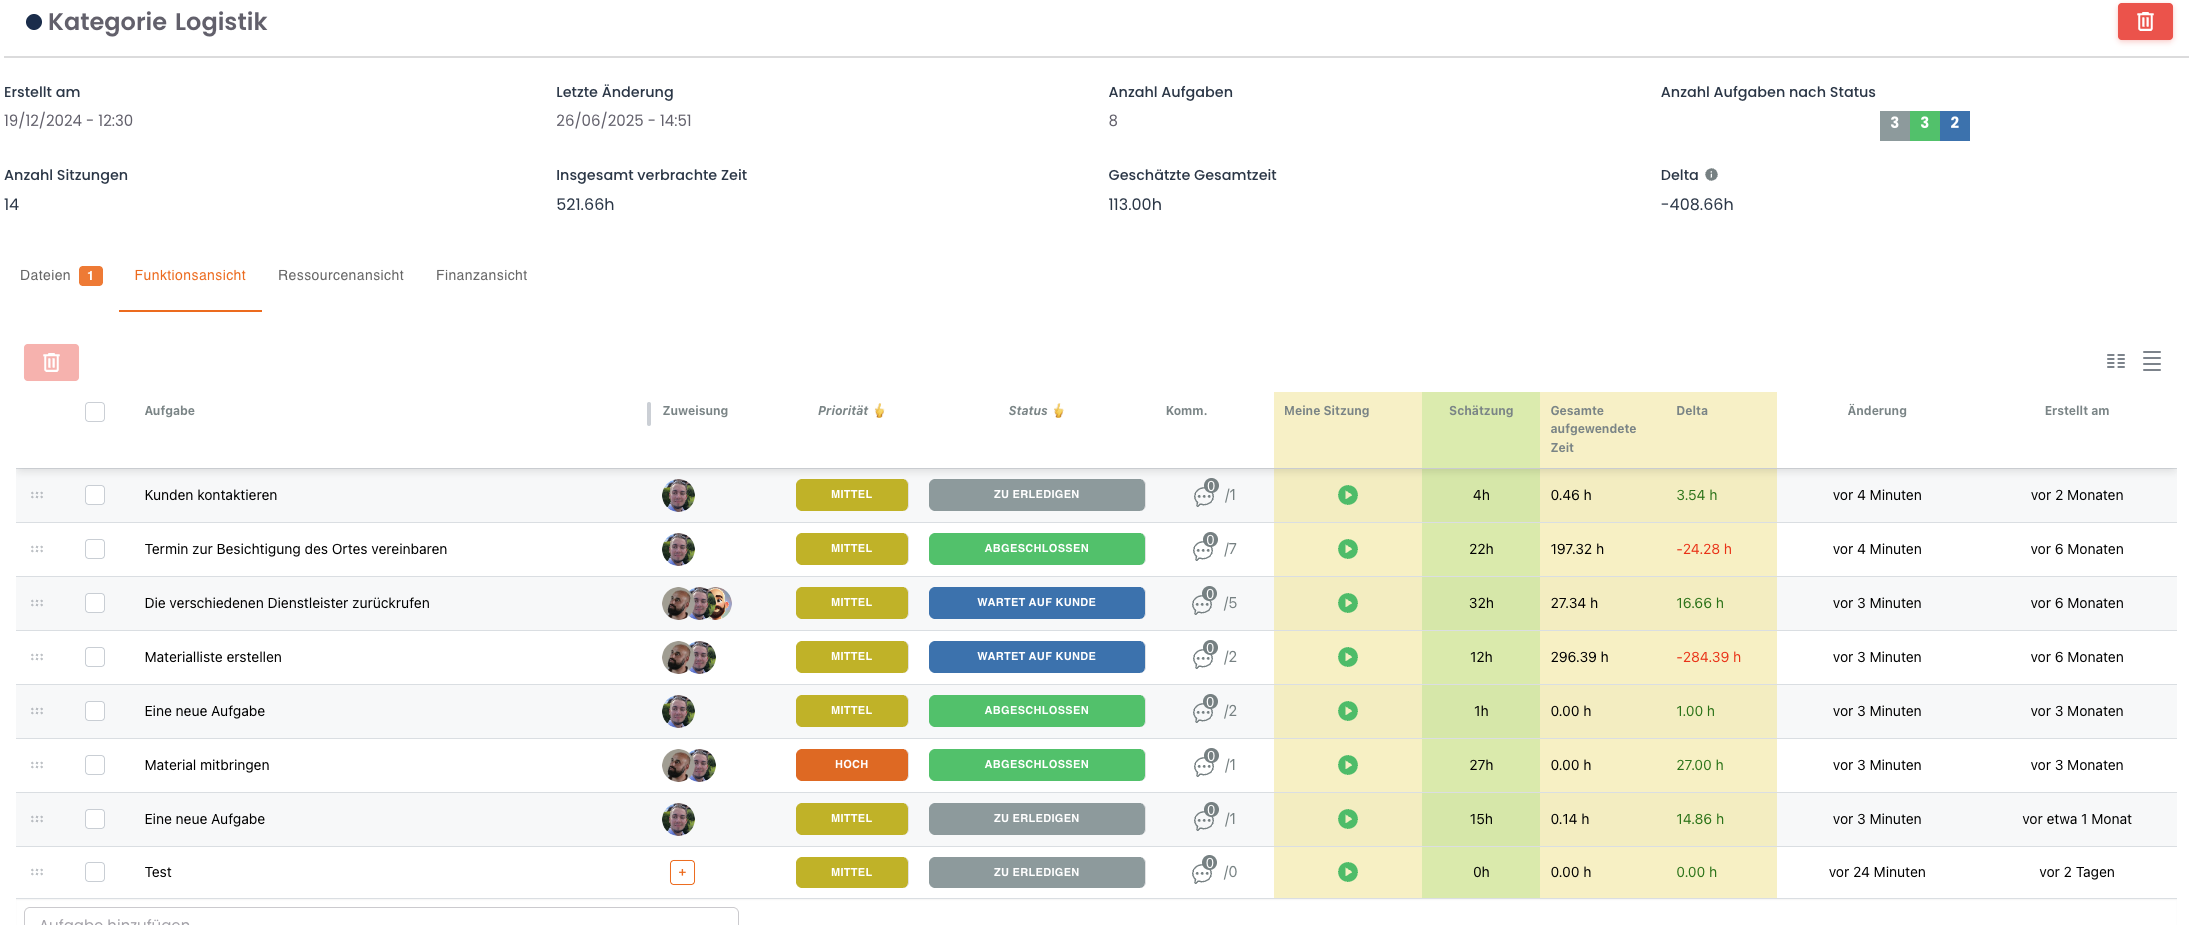The height and width of the screenshot is (925, 2192).
Task: Click the red delete category button
Action: click(2144, 22)
